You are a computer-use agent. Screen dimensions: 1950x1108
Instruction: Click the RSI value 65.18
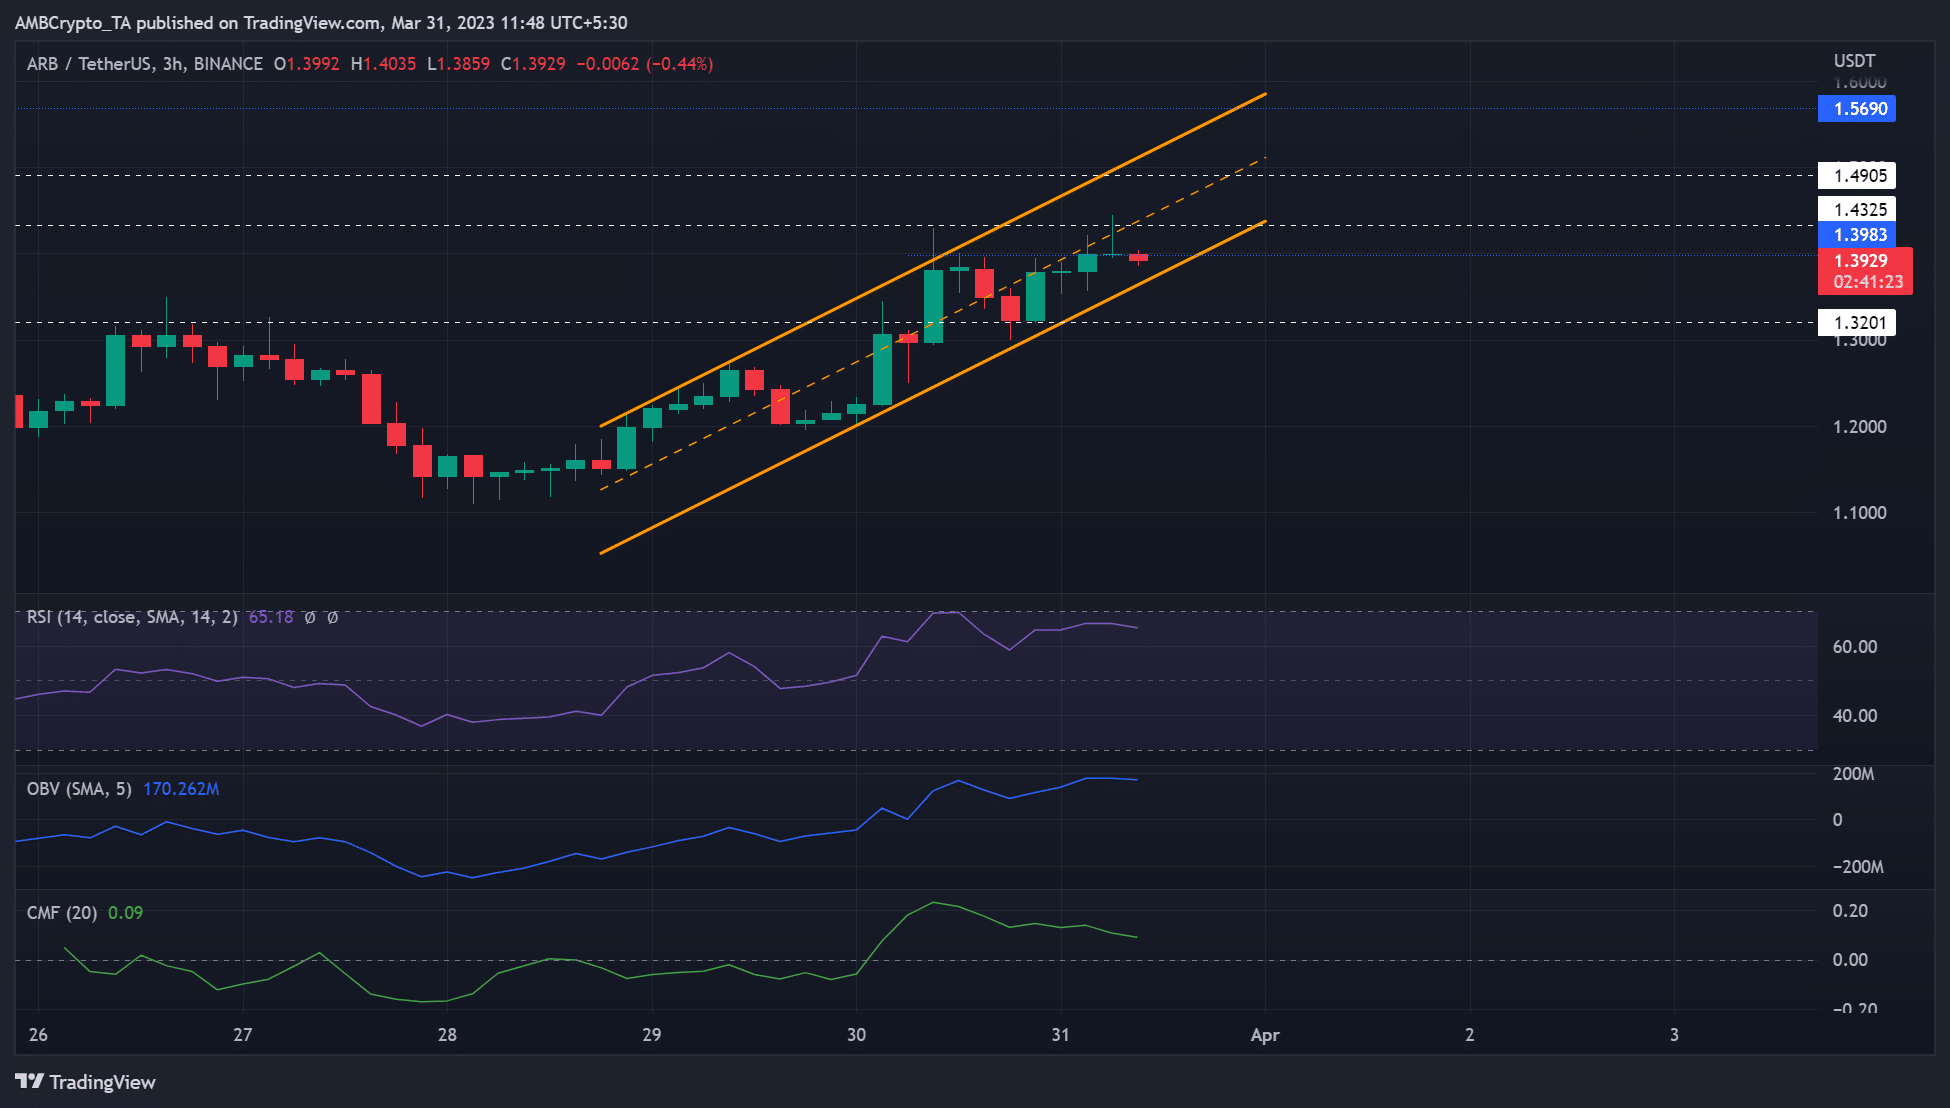(x=271, y=617)
